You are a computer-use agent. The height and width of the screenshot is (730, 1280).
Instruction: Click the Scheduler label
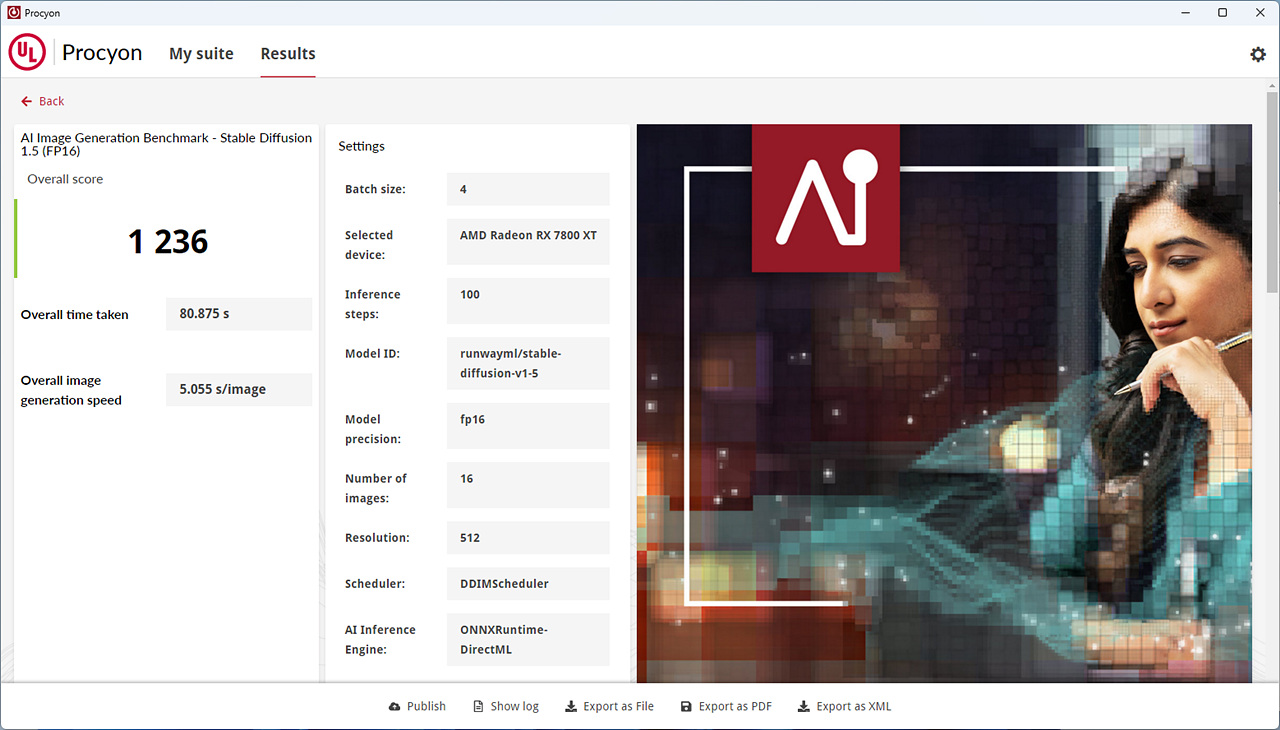coord(374,584)
